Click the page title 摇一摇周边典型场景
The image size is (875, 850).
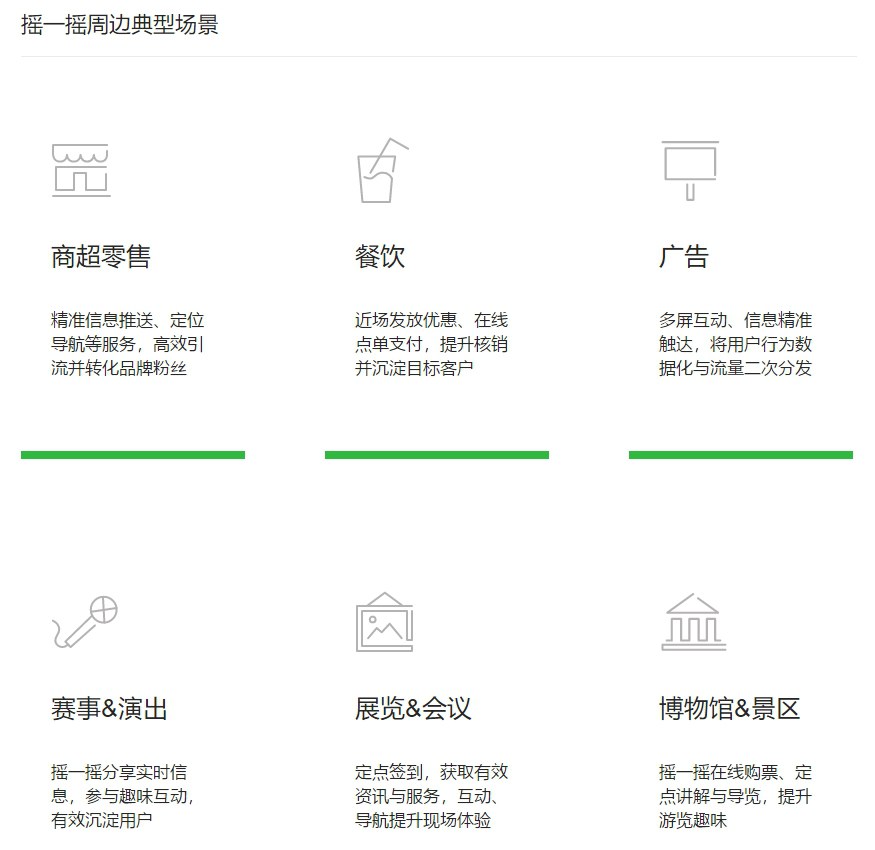pyautogui.click(x=120, y=30)
